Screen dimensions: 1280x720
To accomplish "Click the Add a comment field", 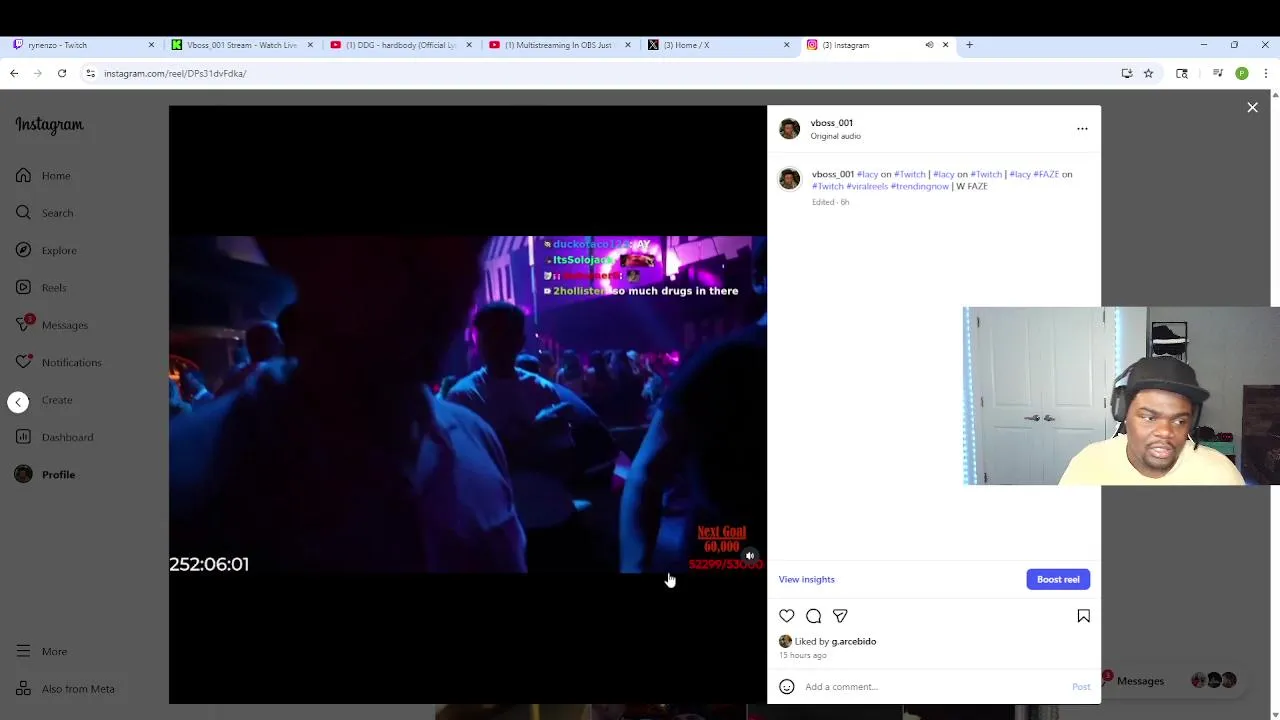I will [935, 687].
